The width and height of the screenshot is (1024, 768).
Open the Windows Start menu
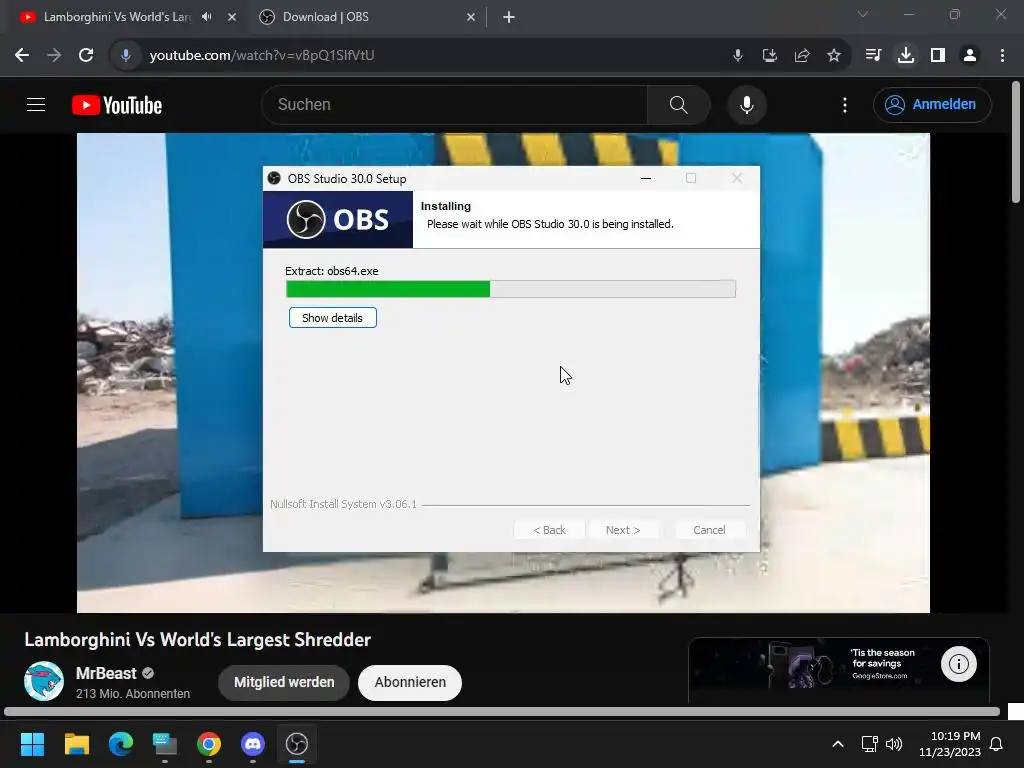(x=32, y=744)
